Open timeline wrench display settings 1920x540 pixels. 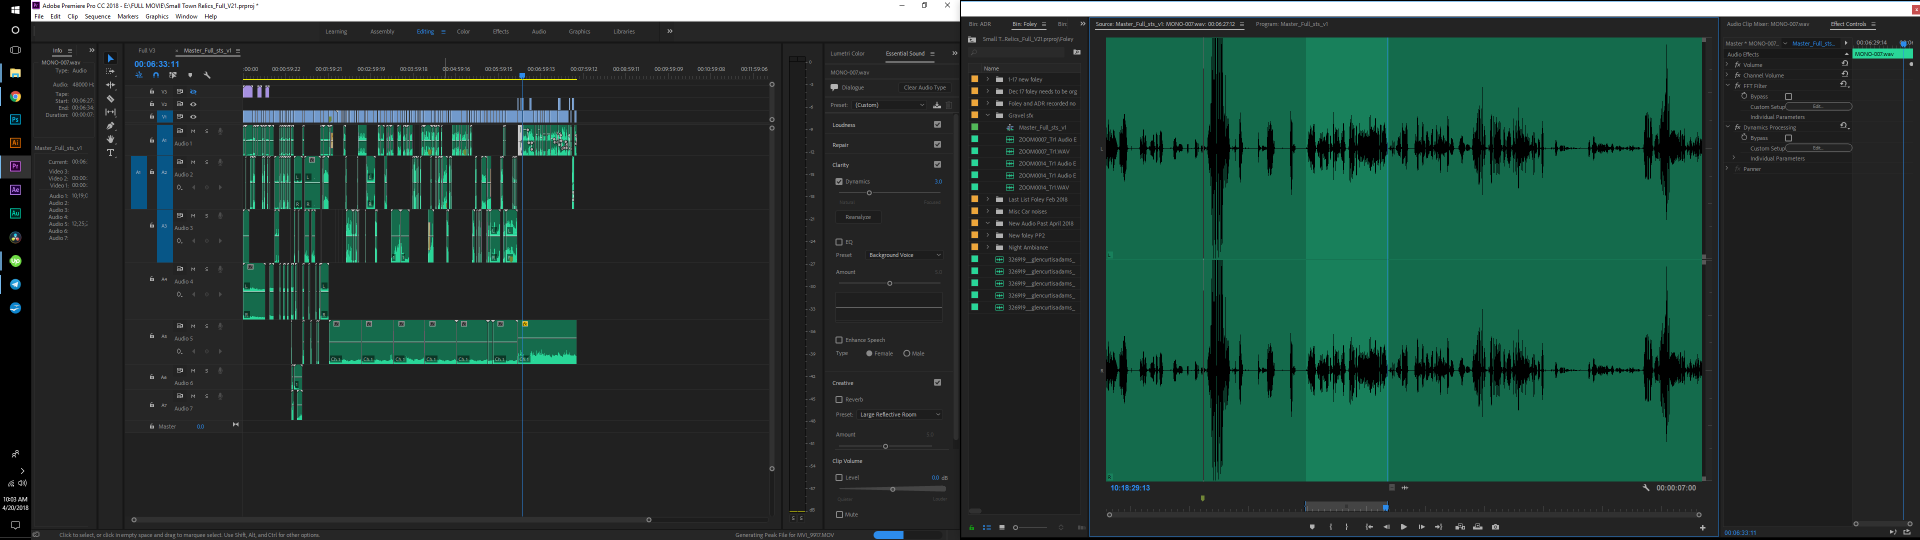tap(207, 75)
